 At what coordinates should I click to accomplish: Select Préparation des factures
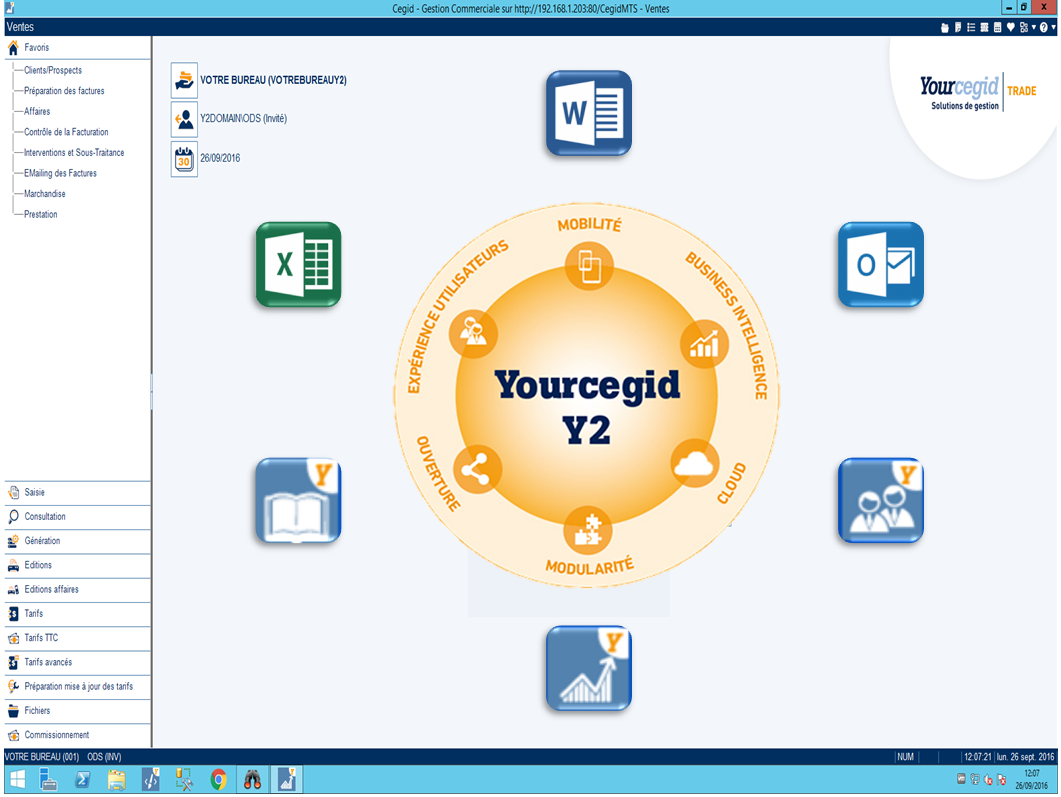[x=64, y=91]
